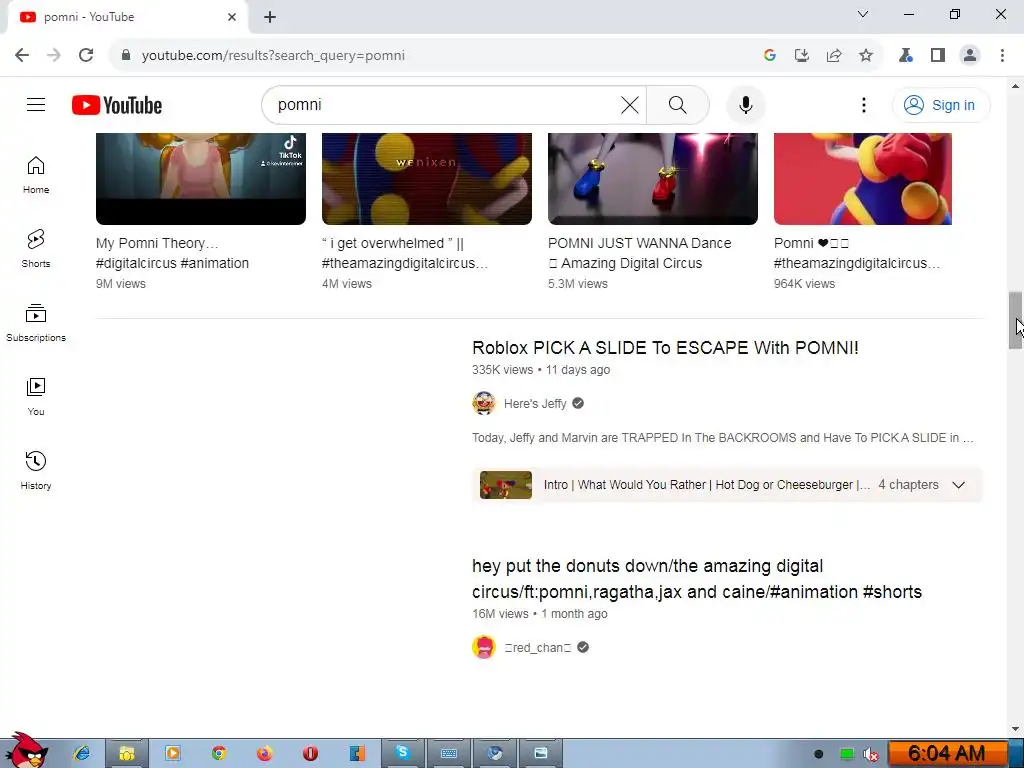1024x768 pixels.
Task: Click the Intro chapter thumbnail
Action: [x=505, y=485]
